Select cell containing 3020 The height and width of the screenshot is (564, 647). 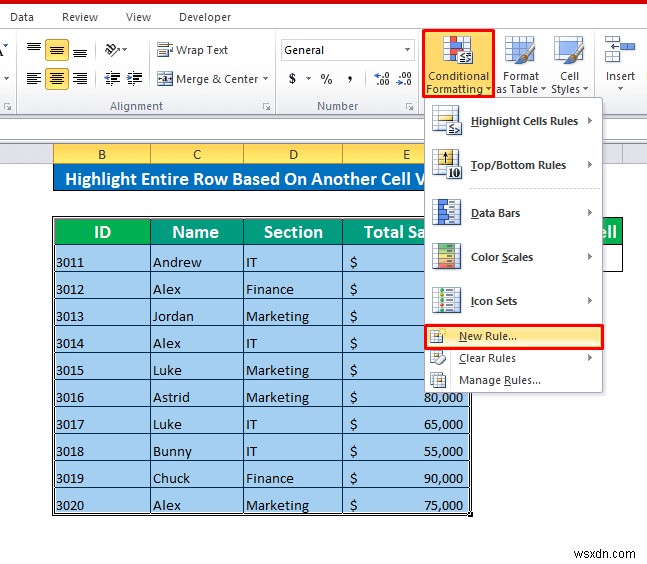tap(102, 501)
